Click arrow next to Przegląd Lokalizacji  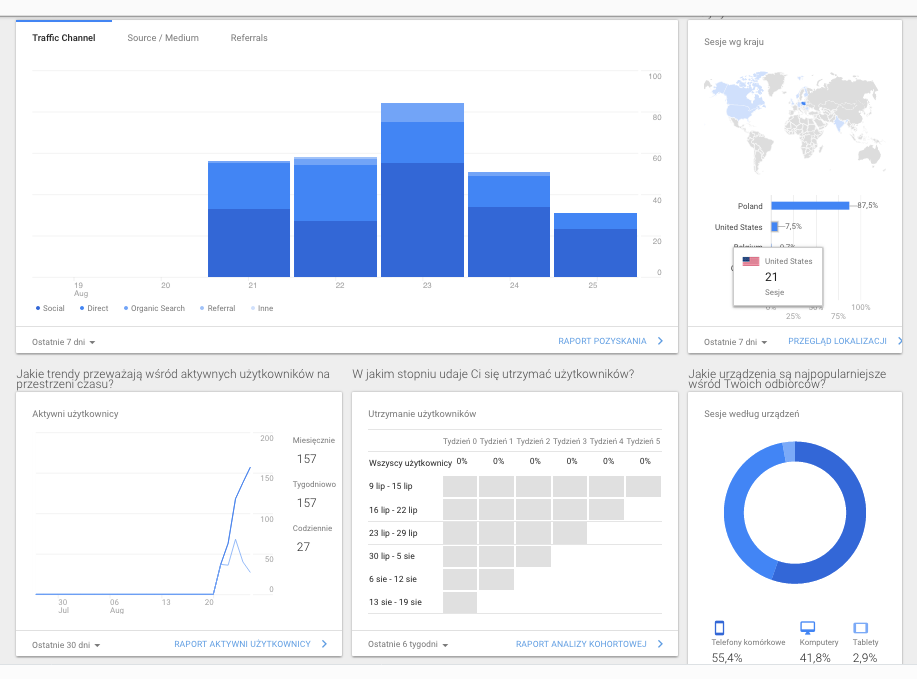(900, 341)
